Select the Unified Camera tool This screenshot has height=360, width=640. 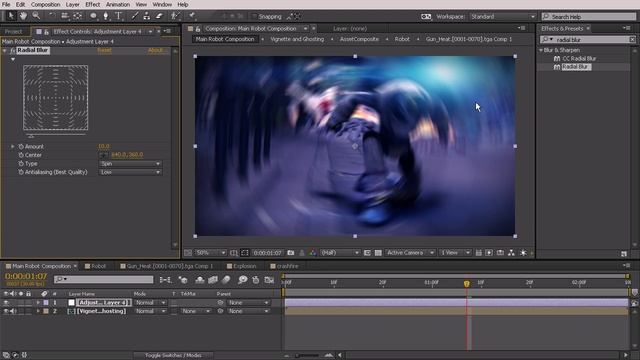coord(64,16)
